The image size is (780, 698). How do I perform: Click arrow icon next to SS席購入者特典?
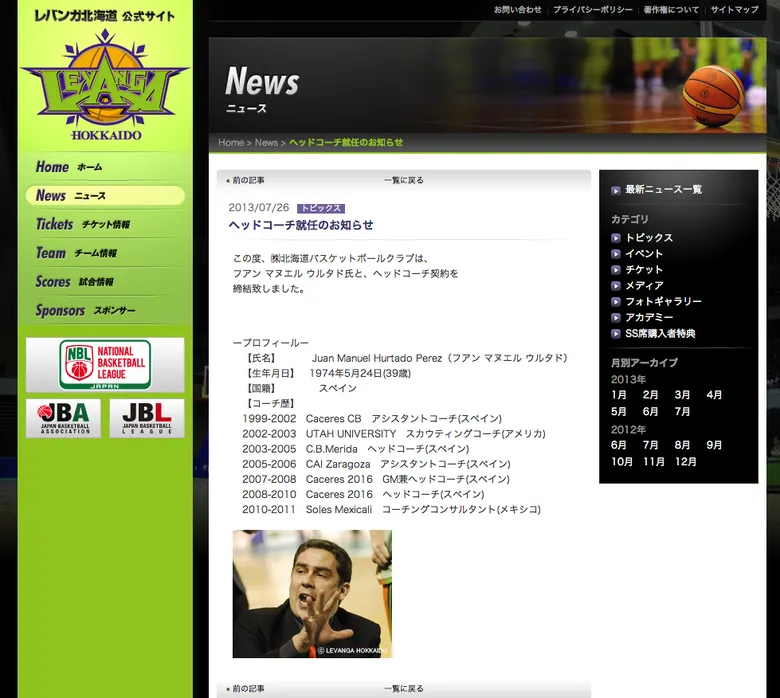point(616,334)
